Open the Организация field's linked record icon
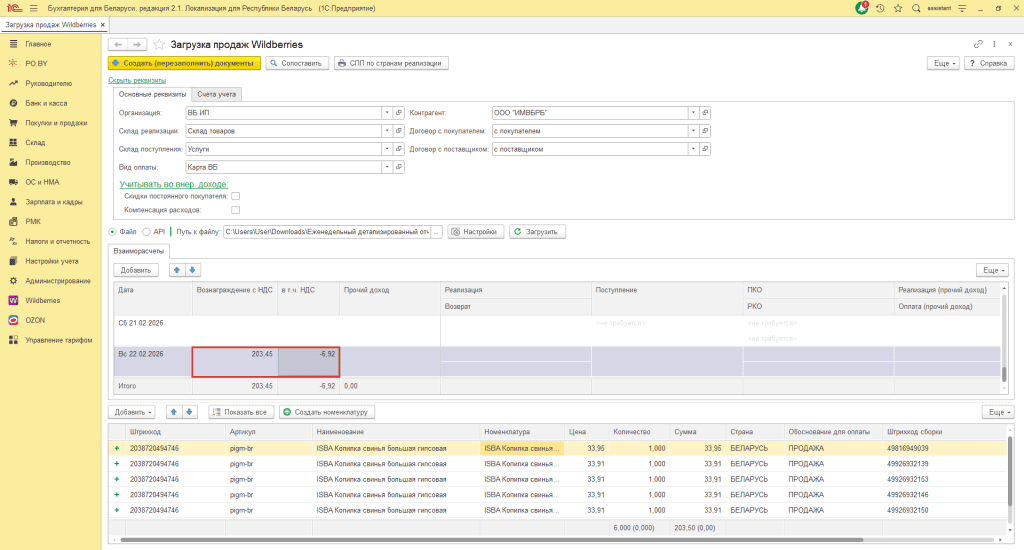This screenshot has height=550, width=1024. (x=398, y=113)
